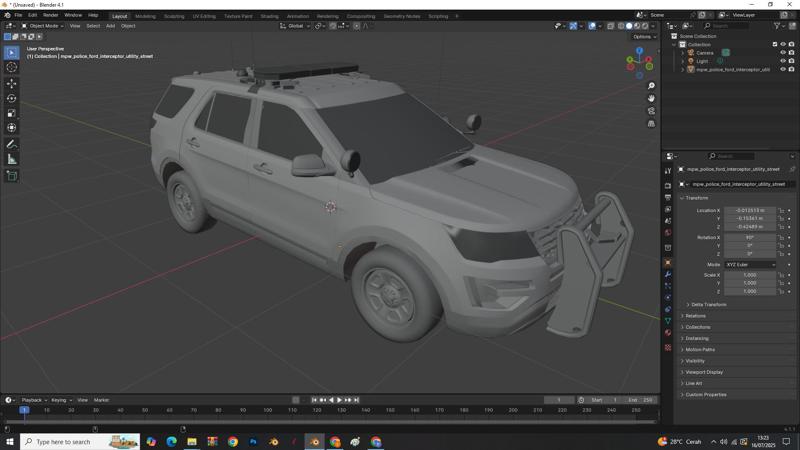
Task: Switch perspective/orthographic grid icon
Action: click(651, 123)
